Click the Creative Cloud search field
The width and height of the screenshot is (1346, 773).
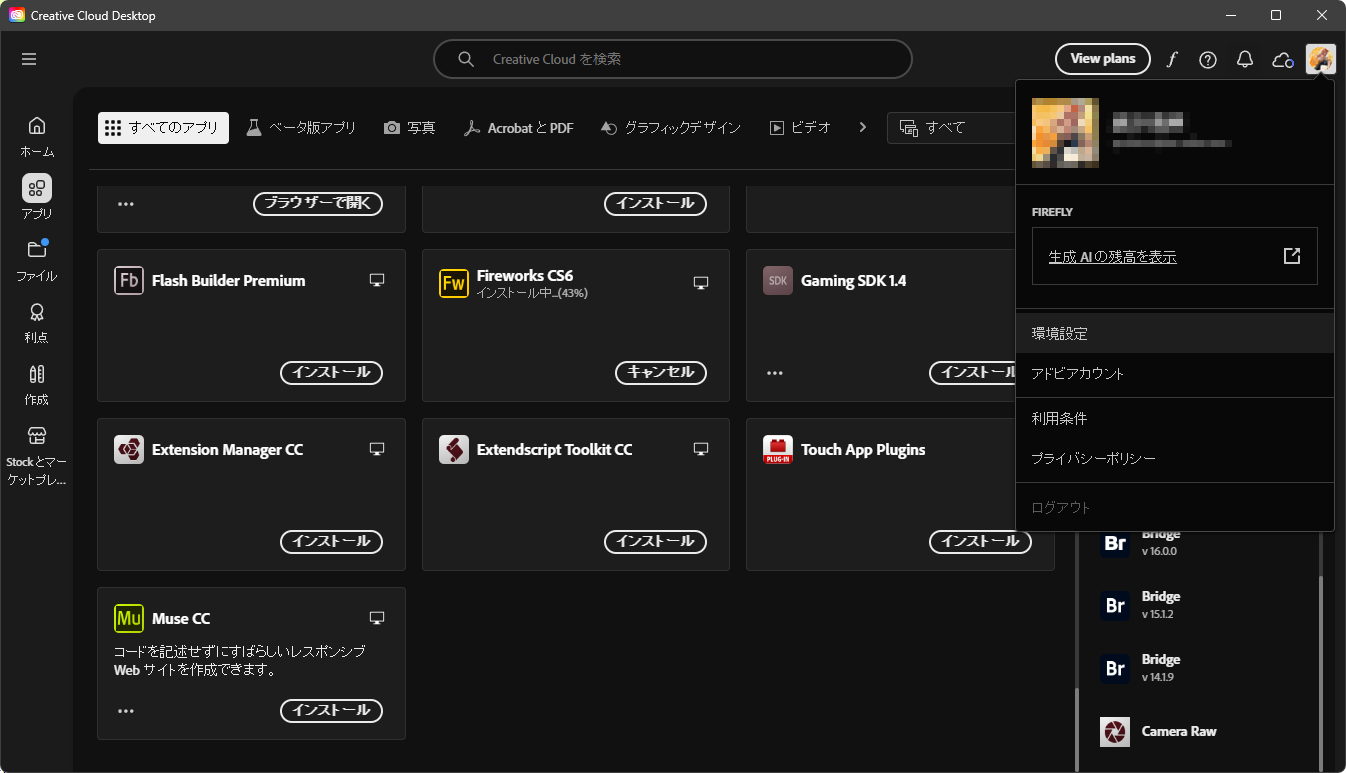(x=672, y=59)
